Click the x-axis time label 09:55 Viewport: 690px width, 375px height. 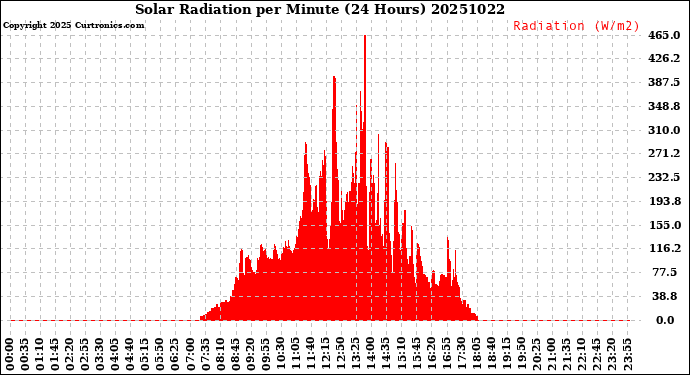[x=266, y=355]
